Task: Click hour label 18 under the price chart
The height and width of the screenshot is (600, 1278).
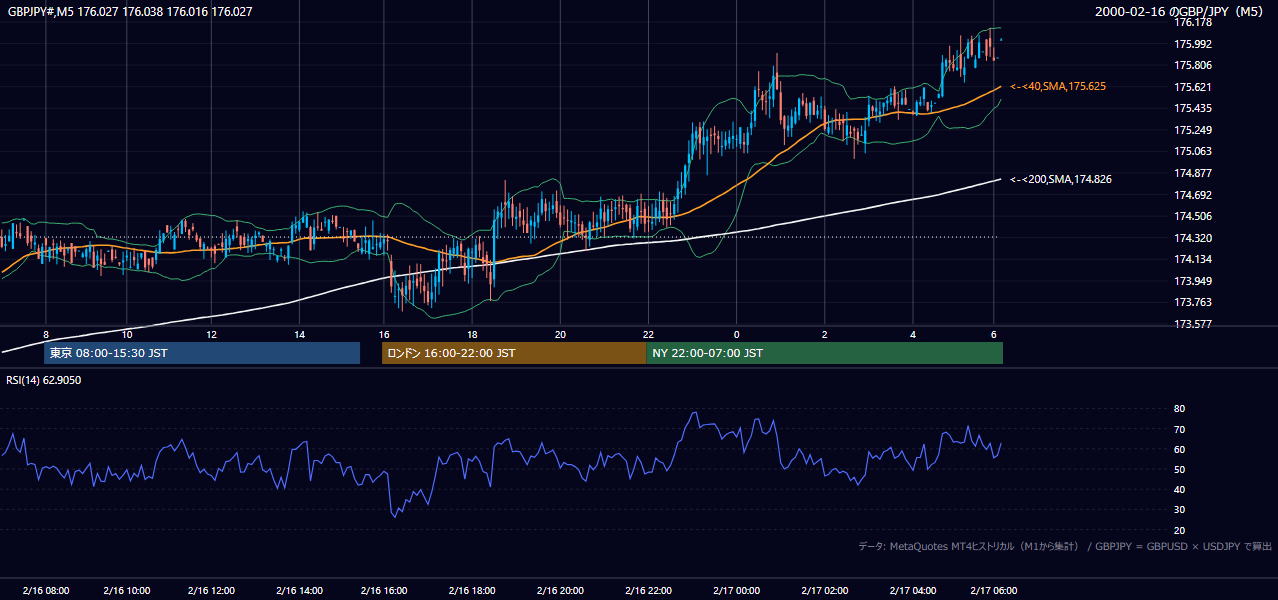Action: (472, 334)
